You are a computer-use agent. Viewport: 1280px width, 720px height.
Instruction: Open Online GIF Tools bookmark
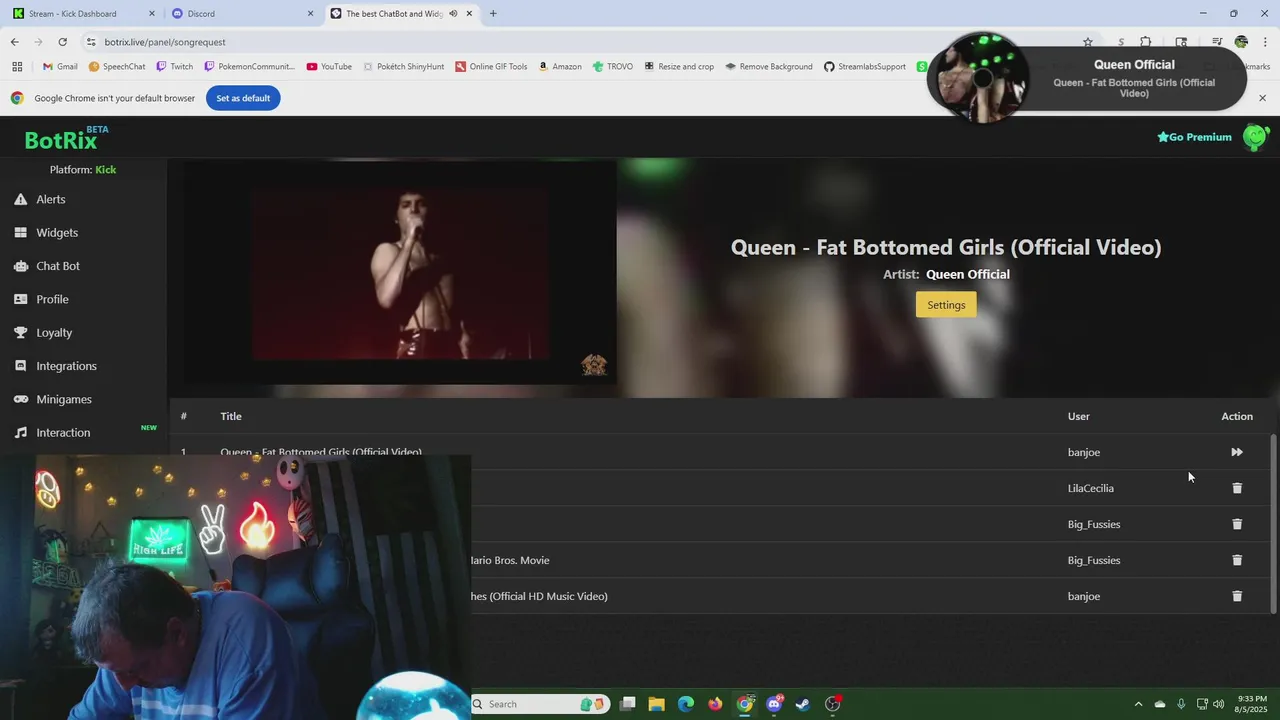tap(491, 67)
